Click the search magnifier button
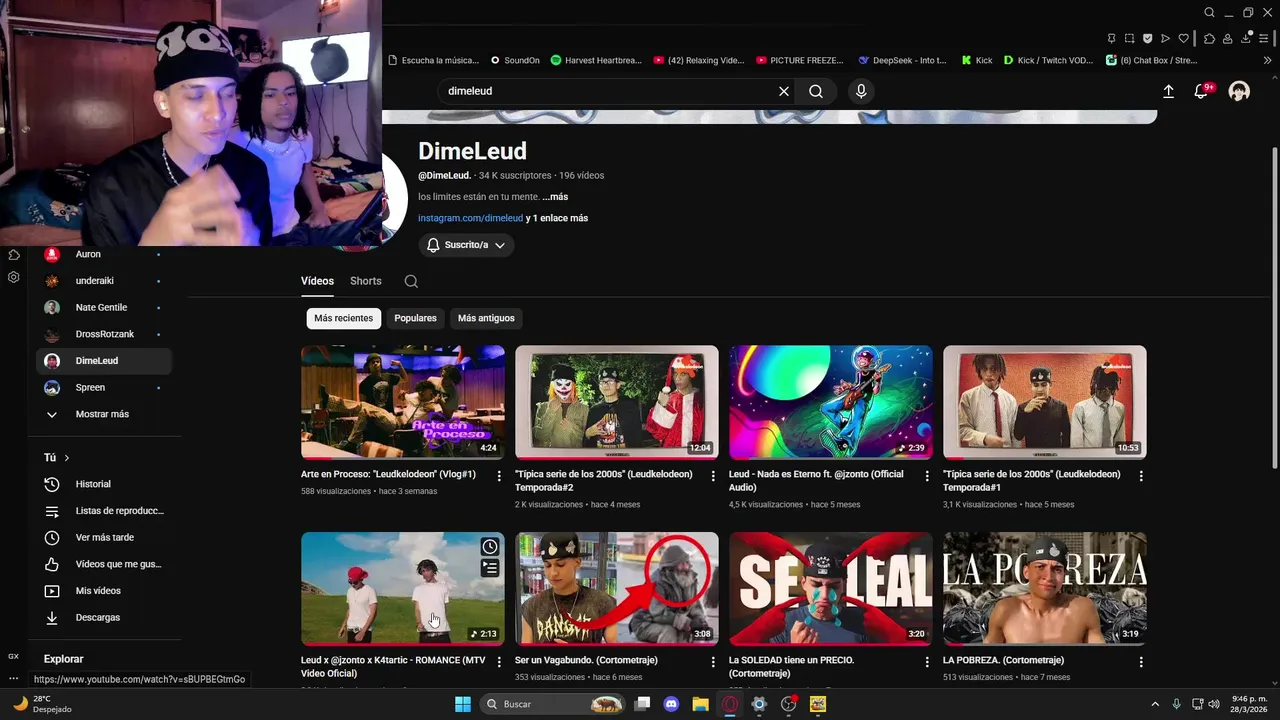The width and height of the screenshot is (1280, 720). coord(816,91)
